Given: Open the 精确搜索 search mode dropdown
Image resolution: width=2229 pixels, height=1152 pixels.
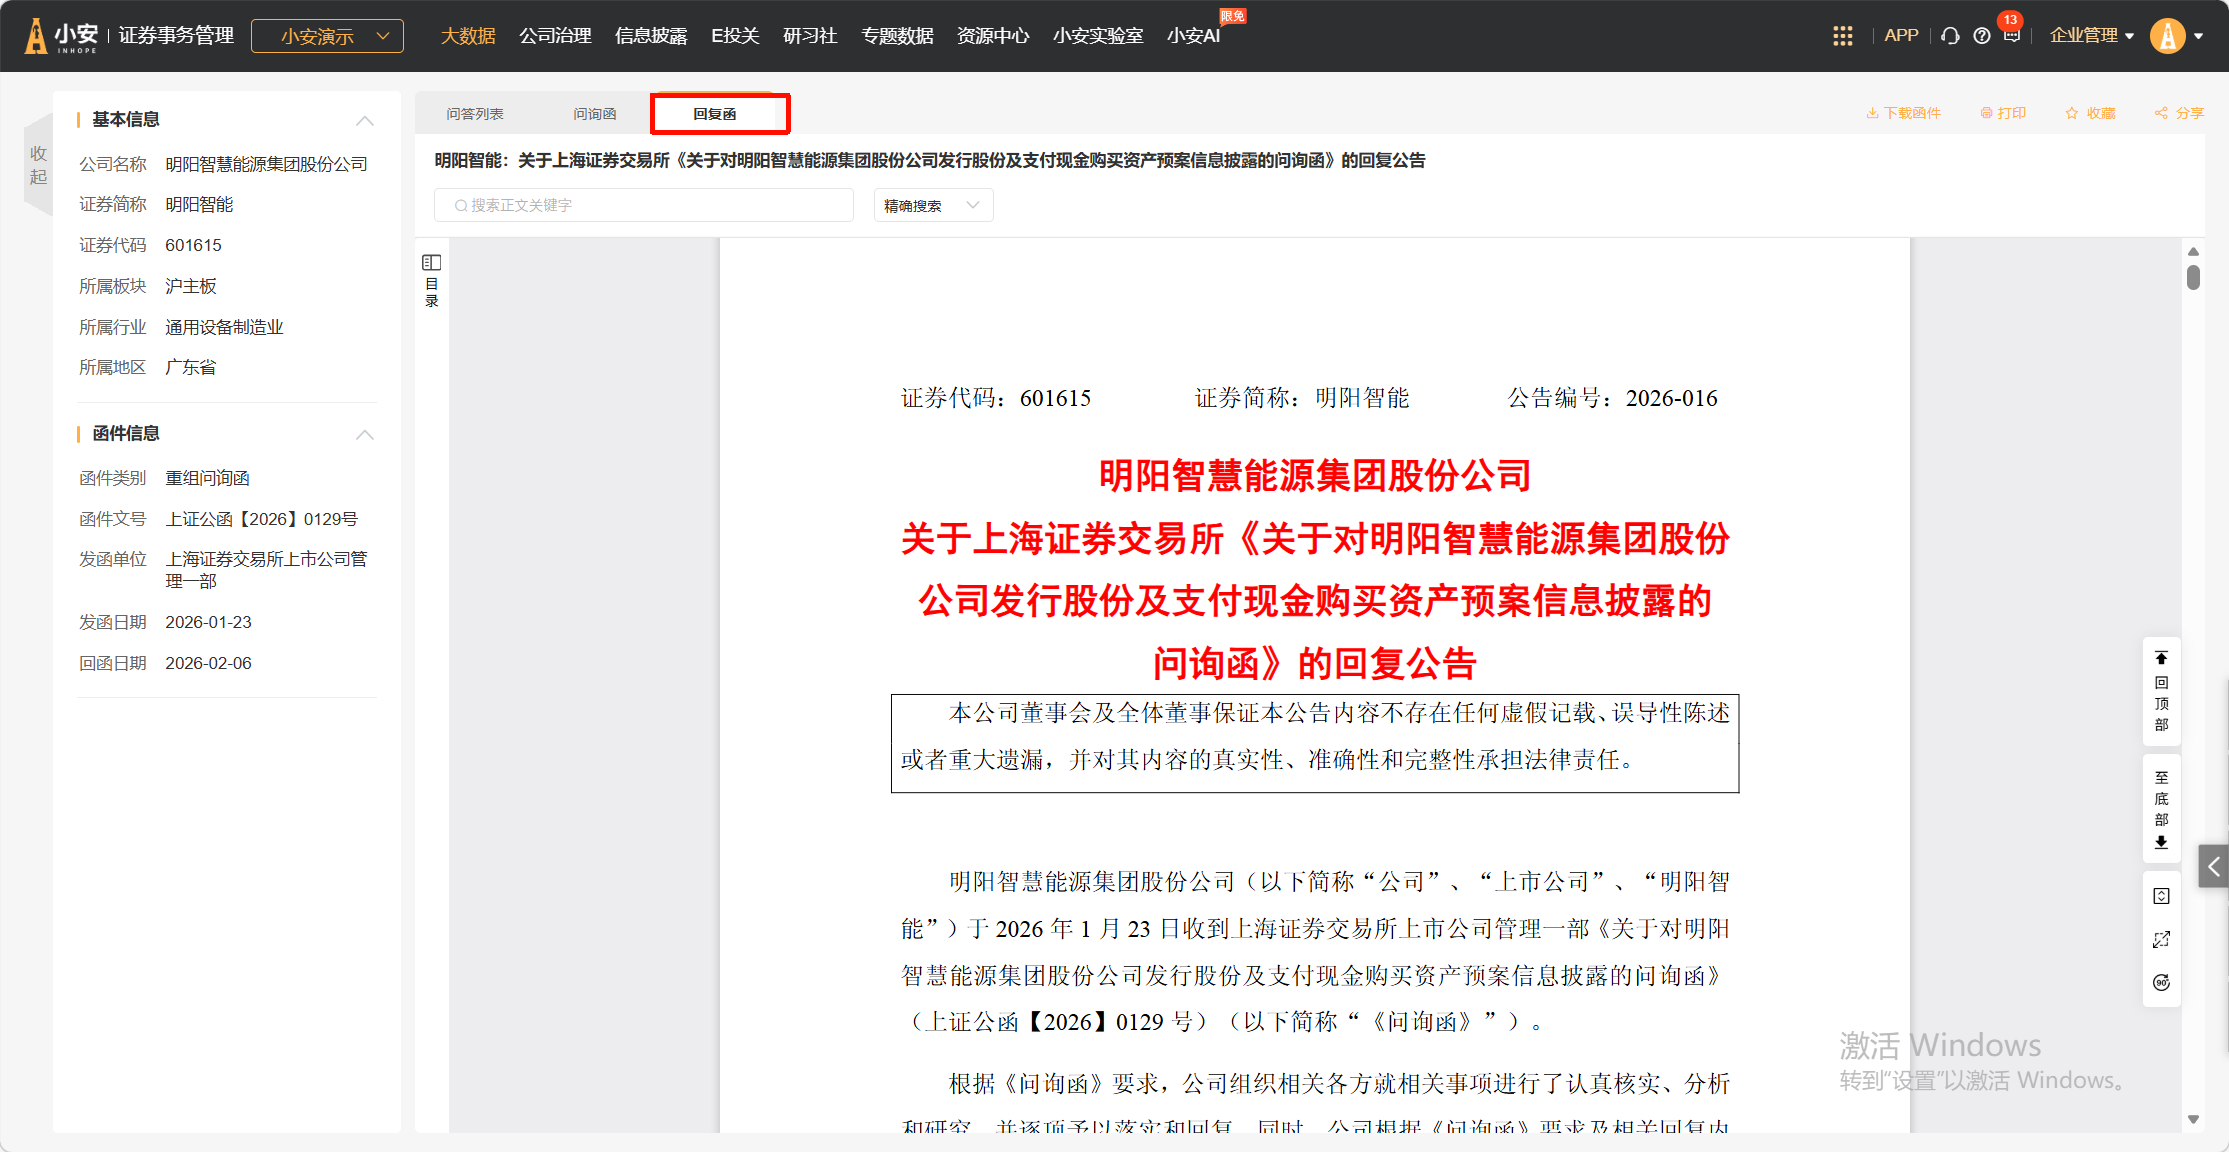Looking at the screenshot, I should (932, 206).
